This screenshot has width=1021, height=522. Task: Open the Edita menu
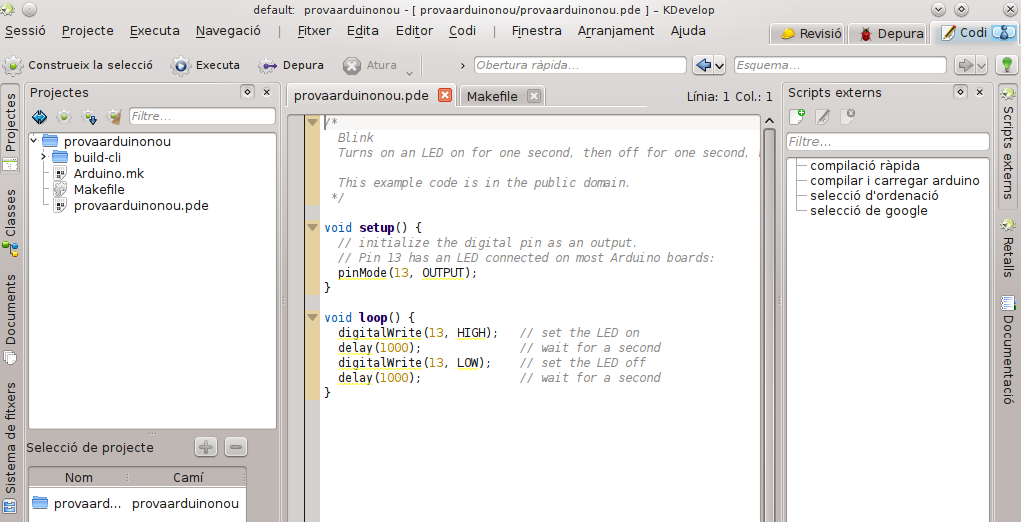pos(363,31)
